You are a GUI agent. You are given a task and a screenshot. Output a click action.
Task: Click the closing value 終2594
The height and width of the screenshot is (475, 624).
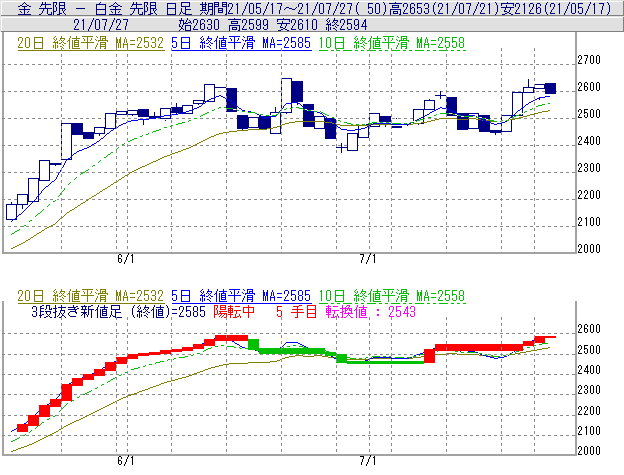tap(346, 25)
